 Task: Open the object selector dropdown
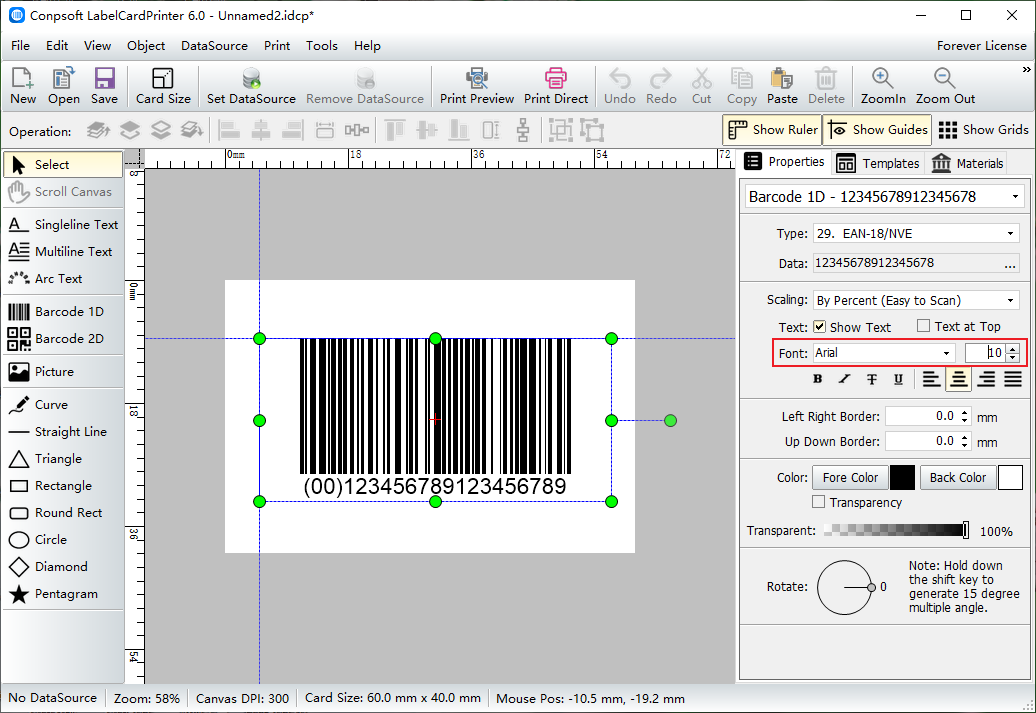point(1015,197)
